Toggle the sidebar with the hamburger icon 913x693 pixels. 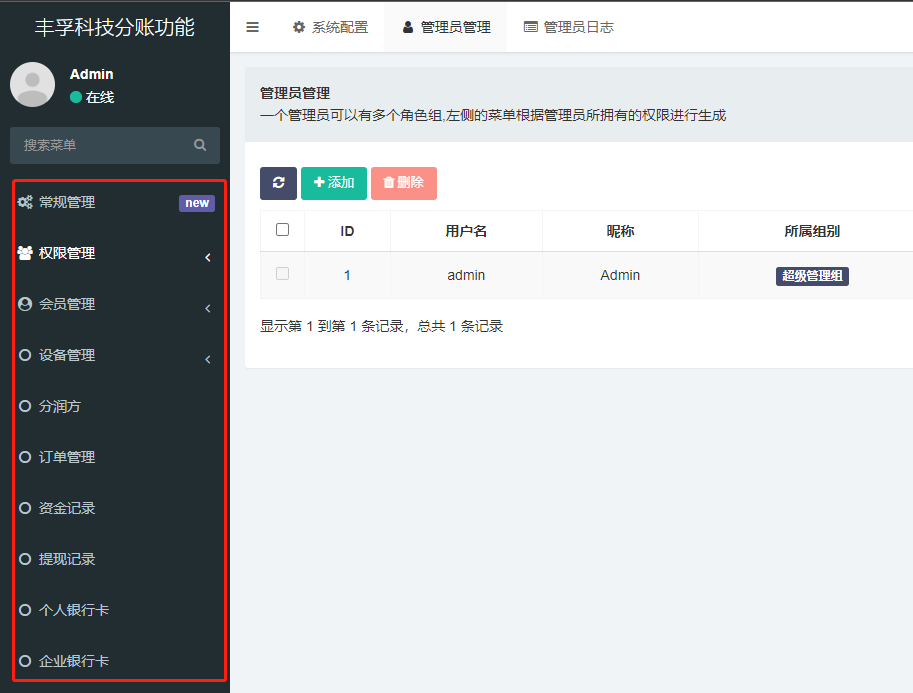pos(252,27)
